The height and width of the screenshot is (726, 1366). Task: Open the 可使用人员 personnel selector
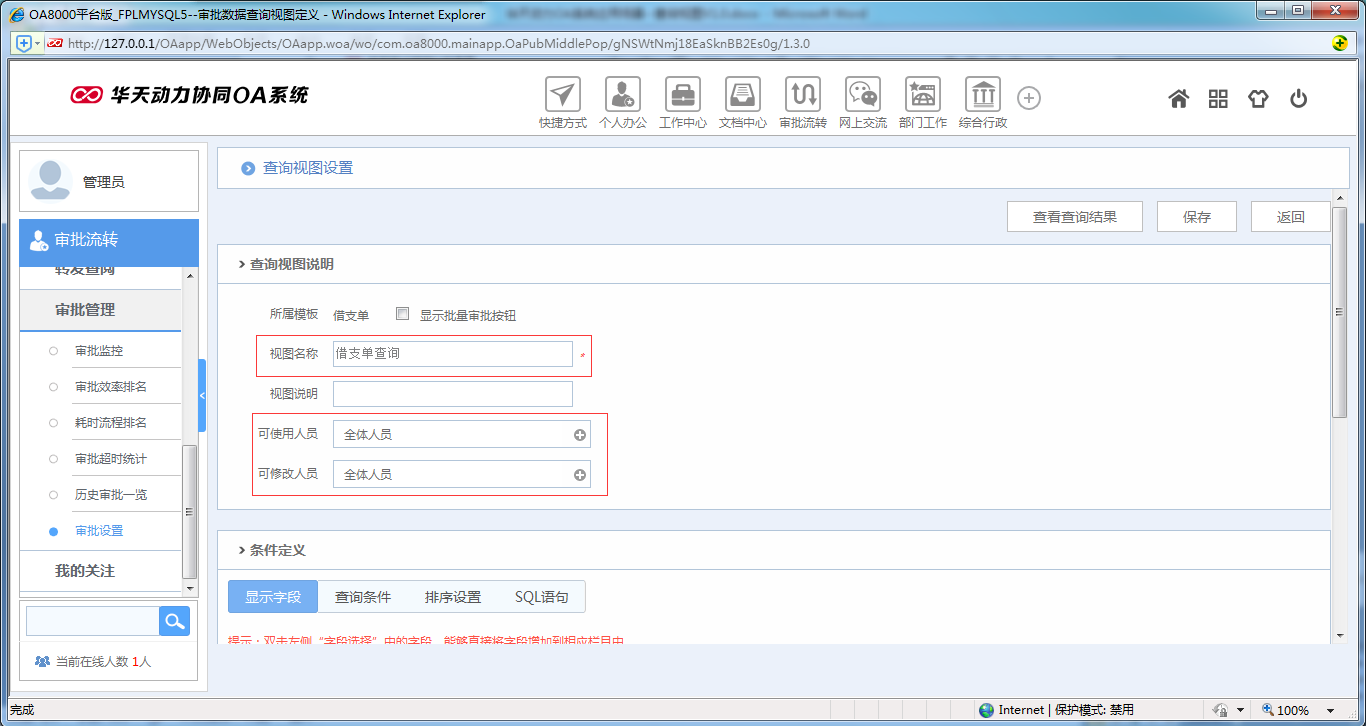pyautogui.click(x=578, y=433)
